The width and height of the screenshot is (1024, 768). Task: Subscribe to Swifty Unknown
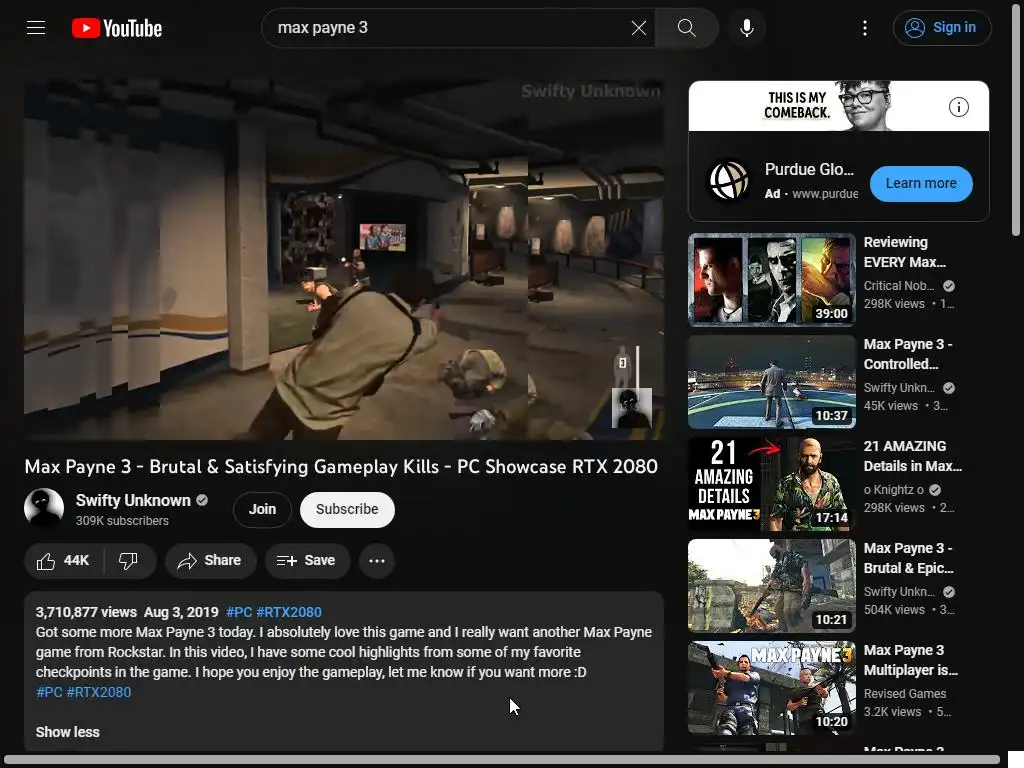pyautogui.click(x=347, y=509)
